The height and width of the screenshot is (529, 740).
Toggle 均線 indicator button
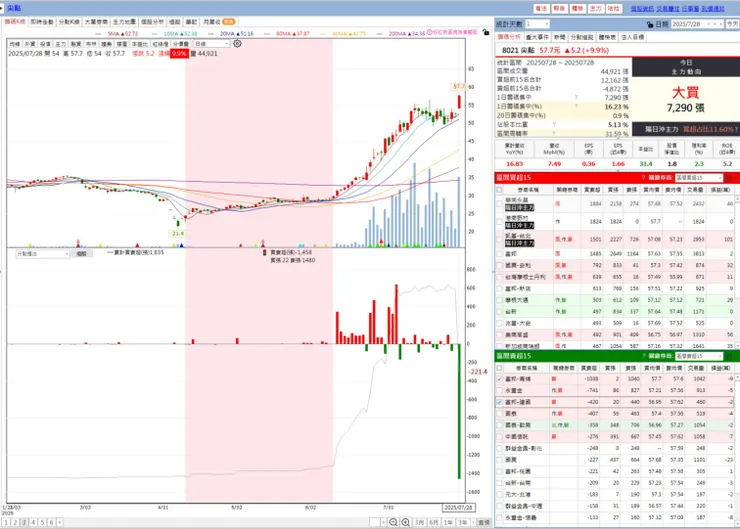15,44
